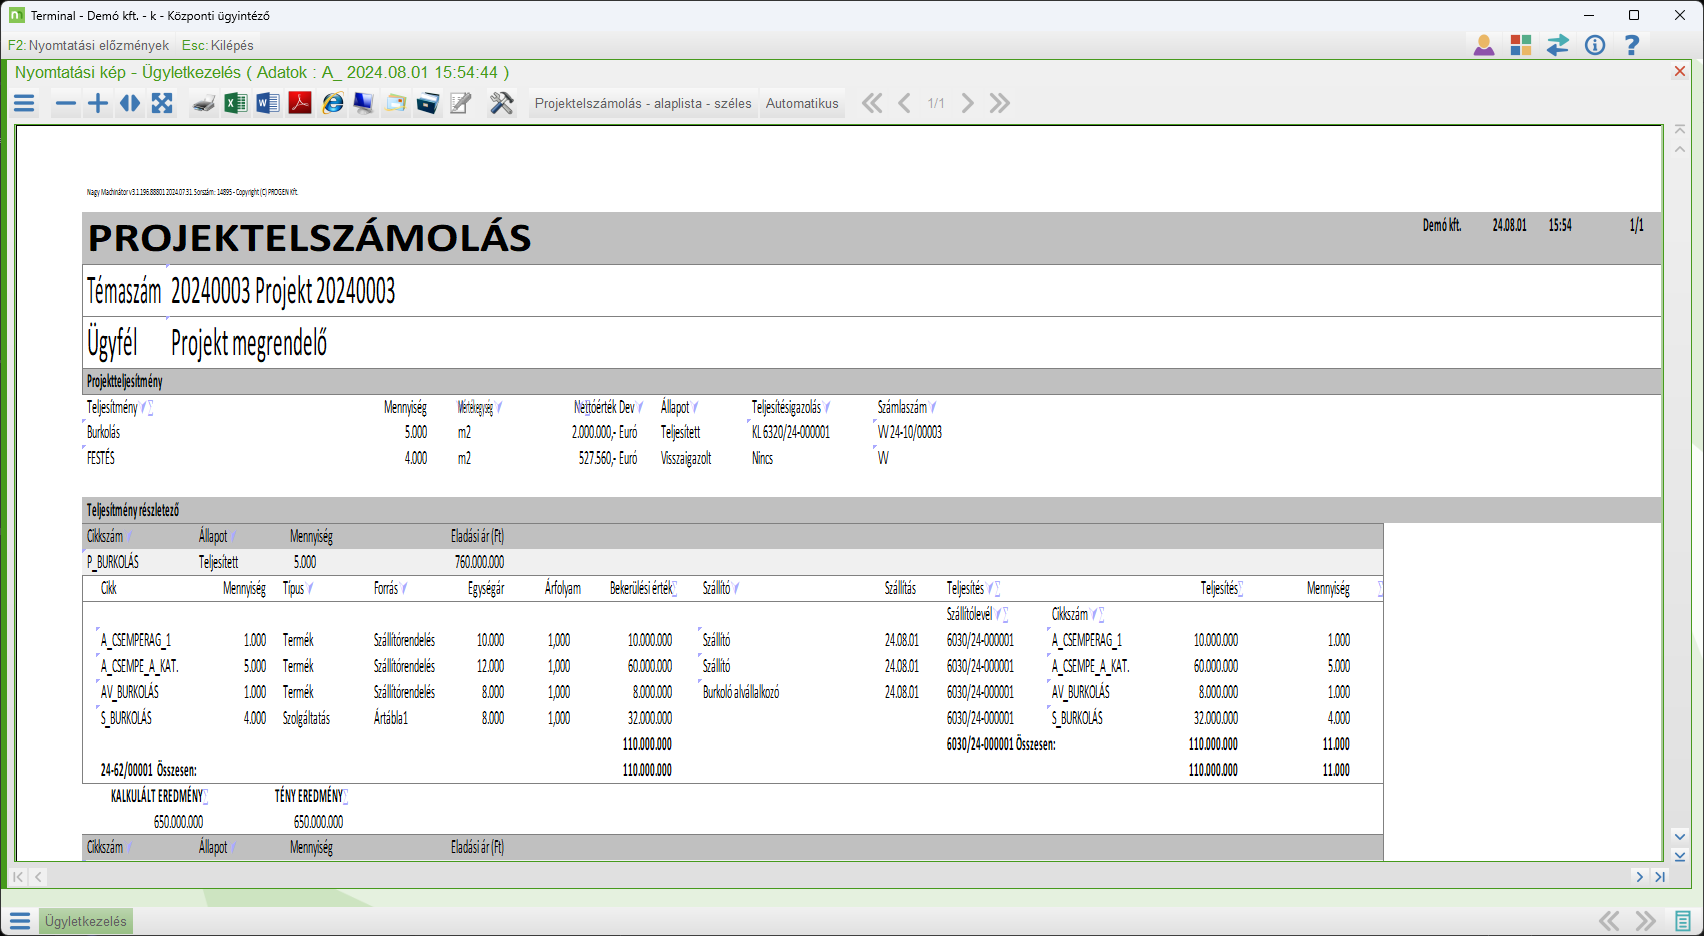Open the Automatikus option selector
The image size is (1704, 936).
(x=802, y=103)
